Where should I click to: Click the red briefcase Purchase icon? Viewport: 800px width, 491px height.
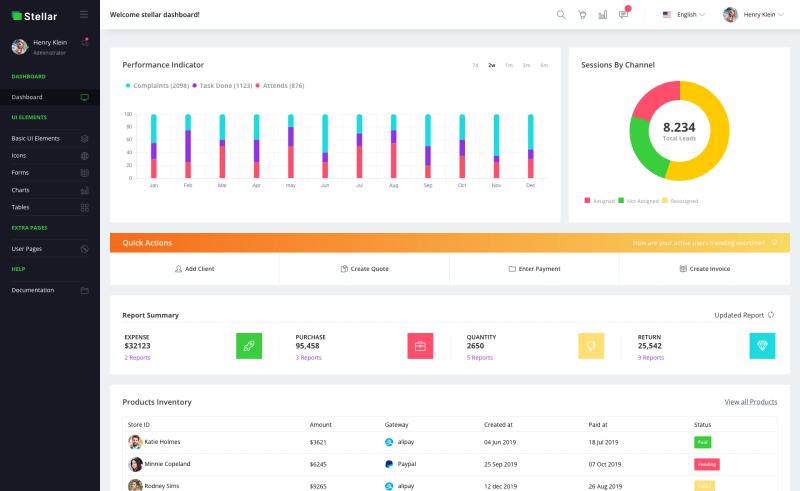point(420,346)
